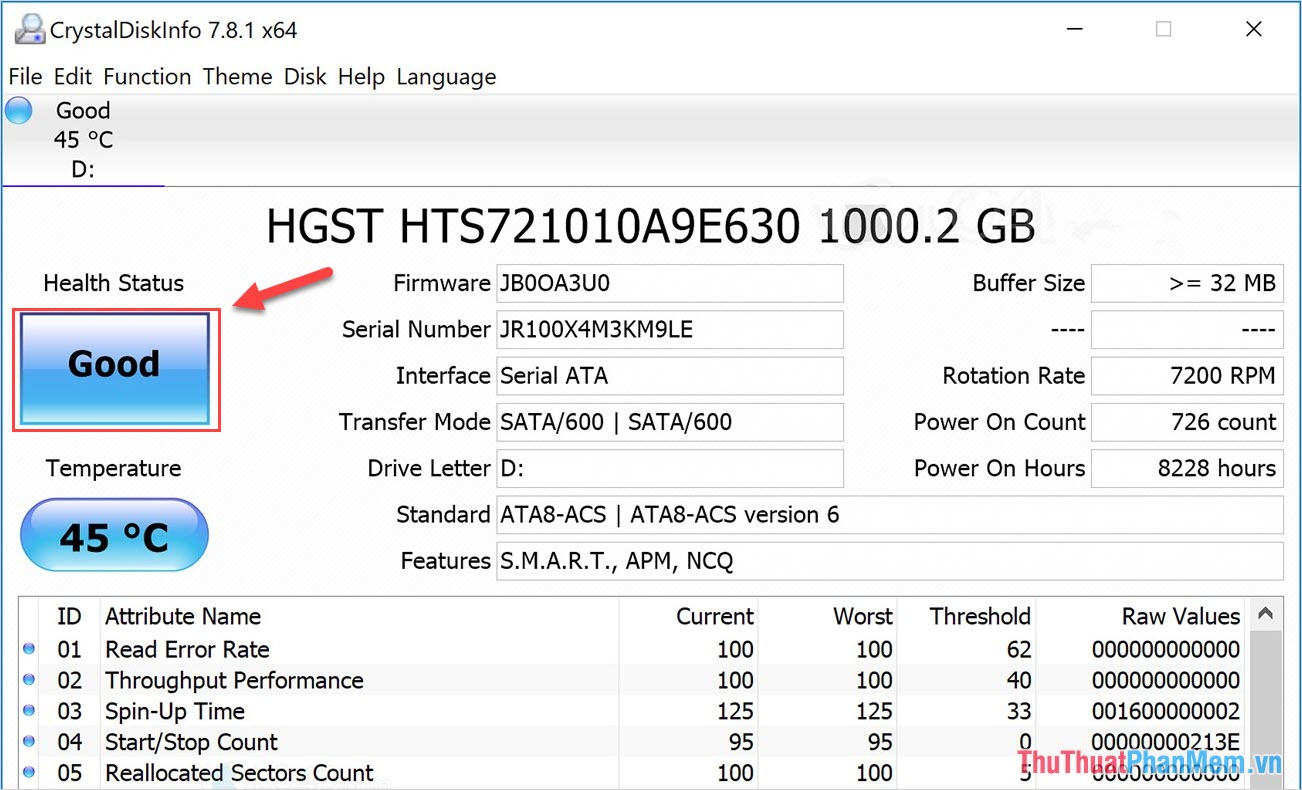Viewport: 1302px width, 790px height.
Task: Click the Firmware field
Action: point(669,283)
